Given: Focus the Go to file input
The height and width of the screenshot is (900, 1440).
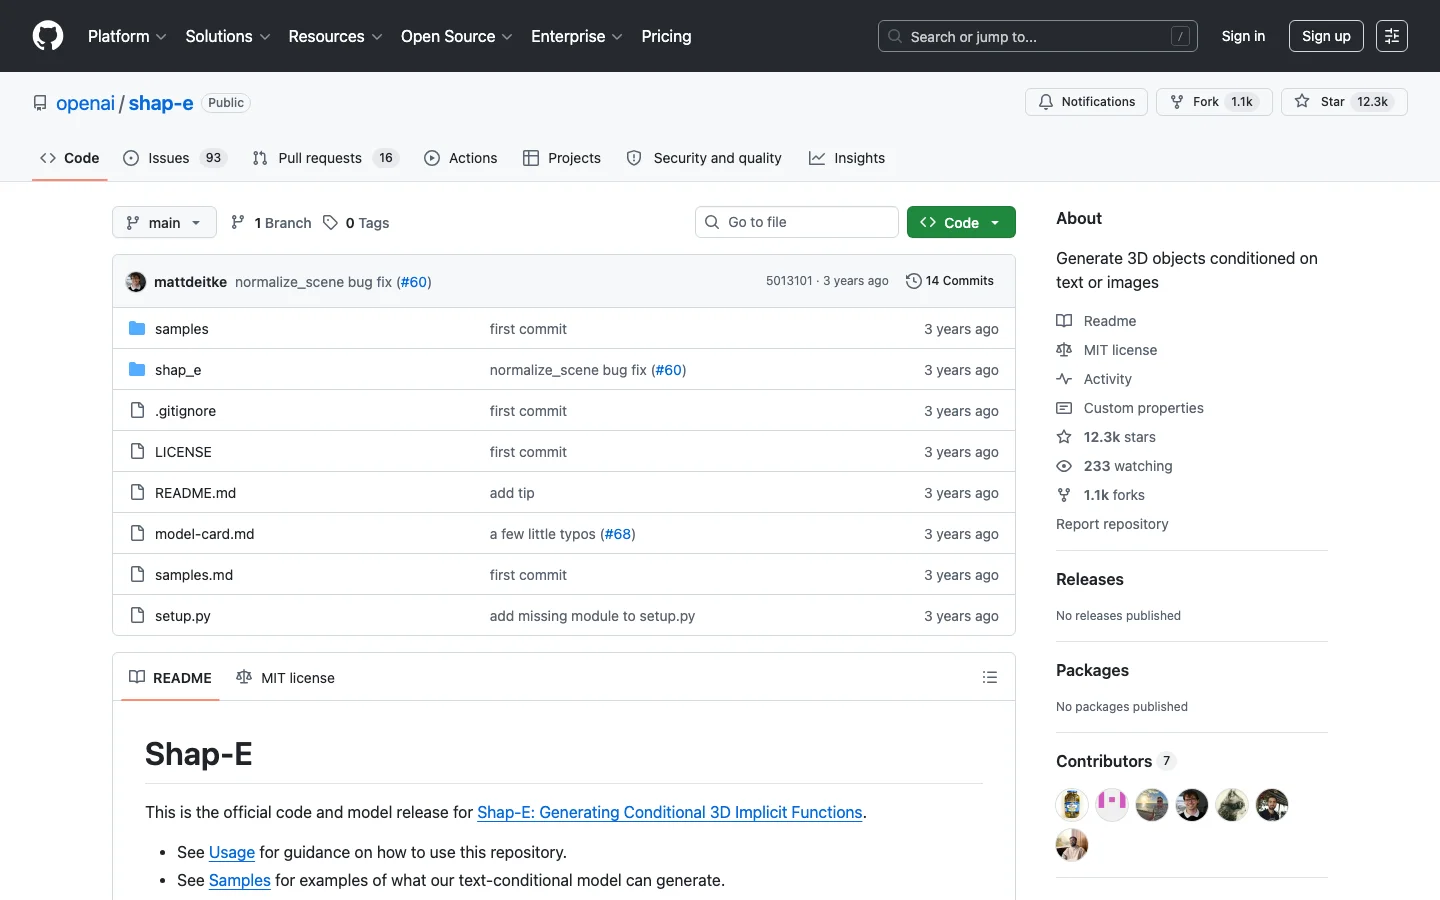Looking at the screenshot, I should click(797, 222).
